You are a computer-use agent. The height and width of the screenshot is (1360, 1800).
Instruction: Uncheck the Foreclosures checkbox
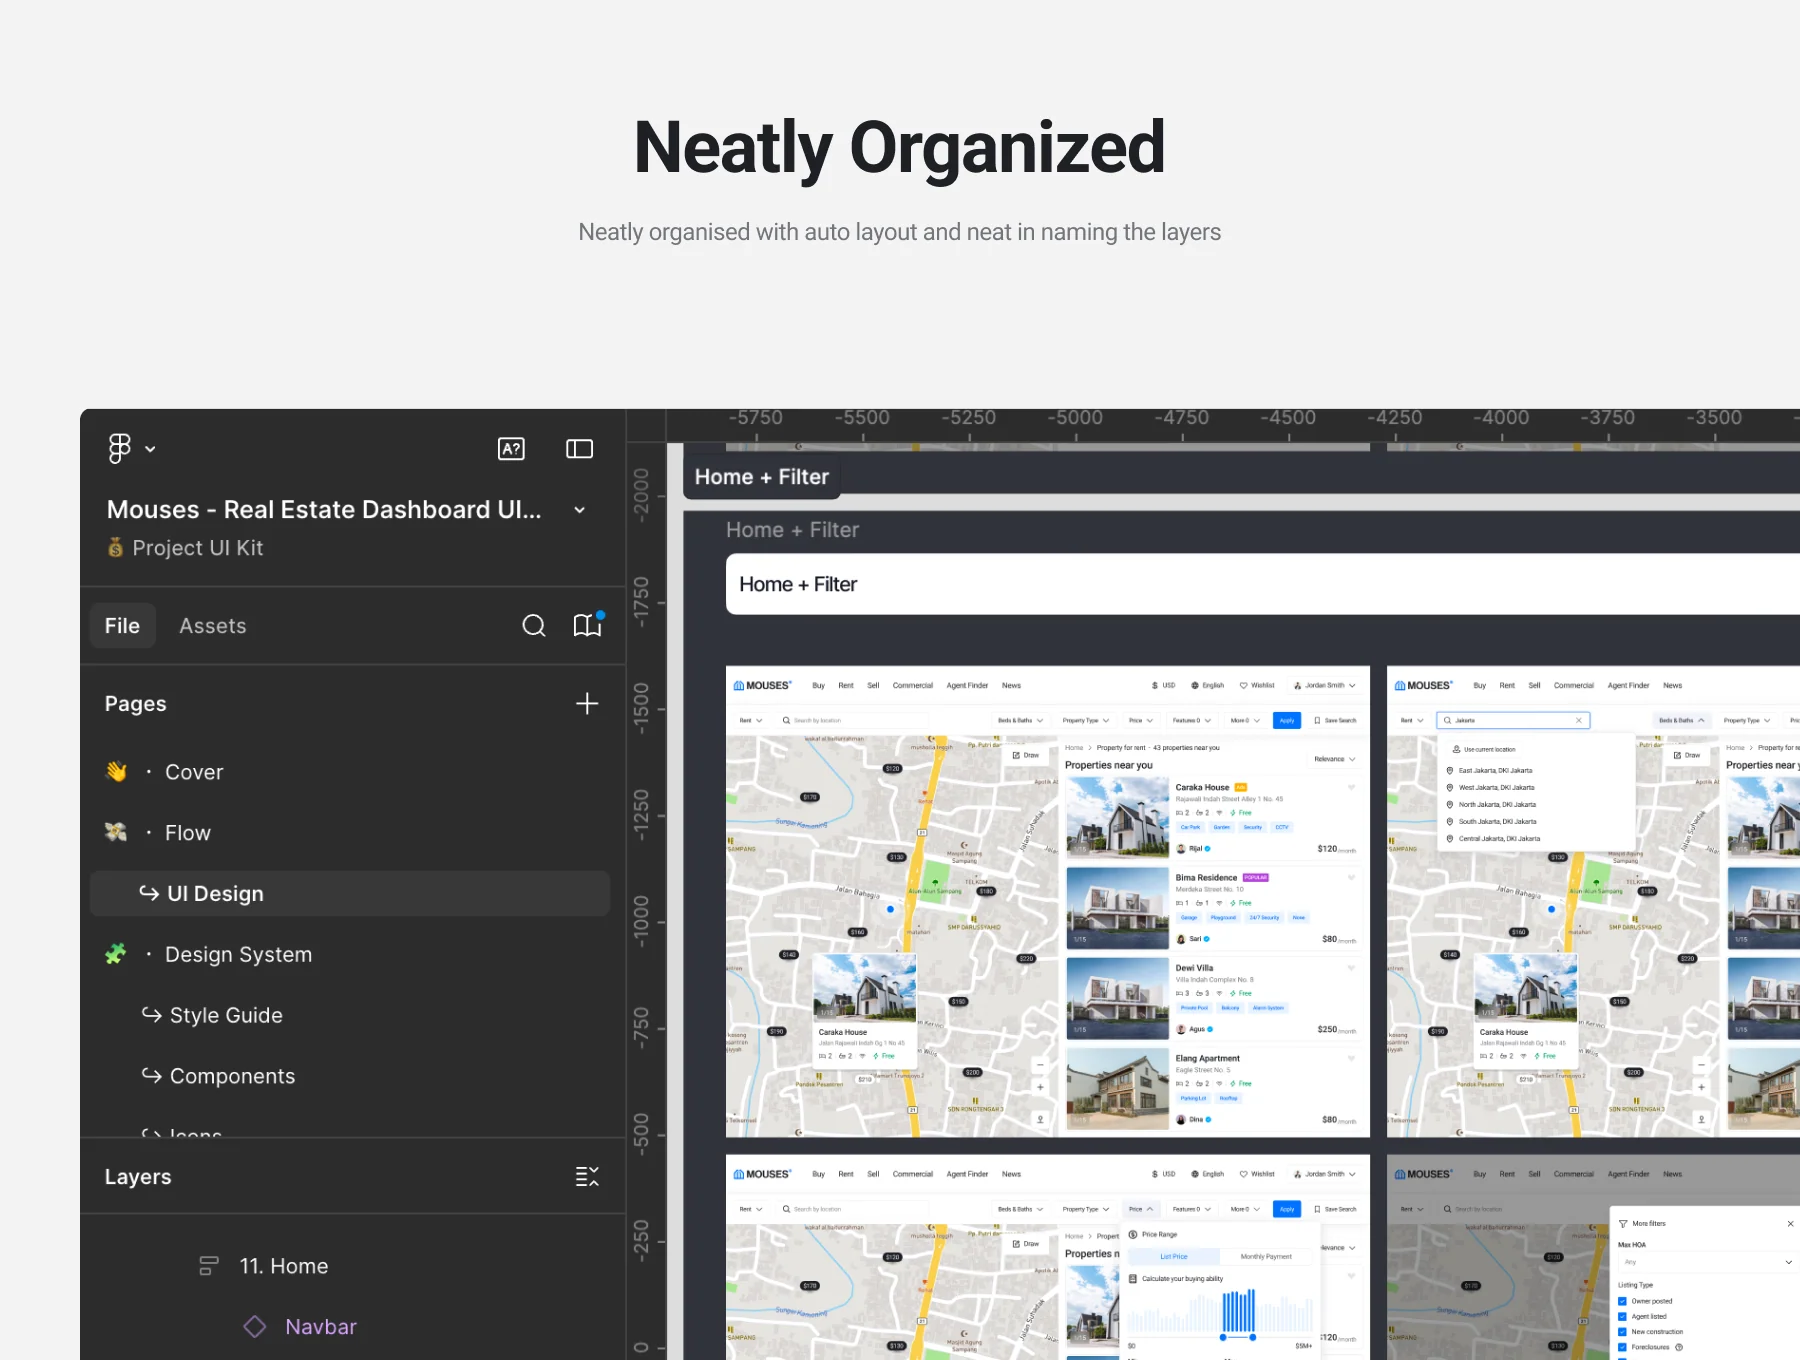click(x=1622, y=1347)
